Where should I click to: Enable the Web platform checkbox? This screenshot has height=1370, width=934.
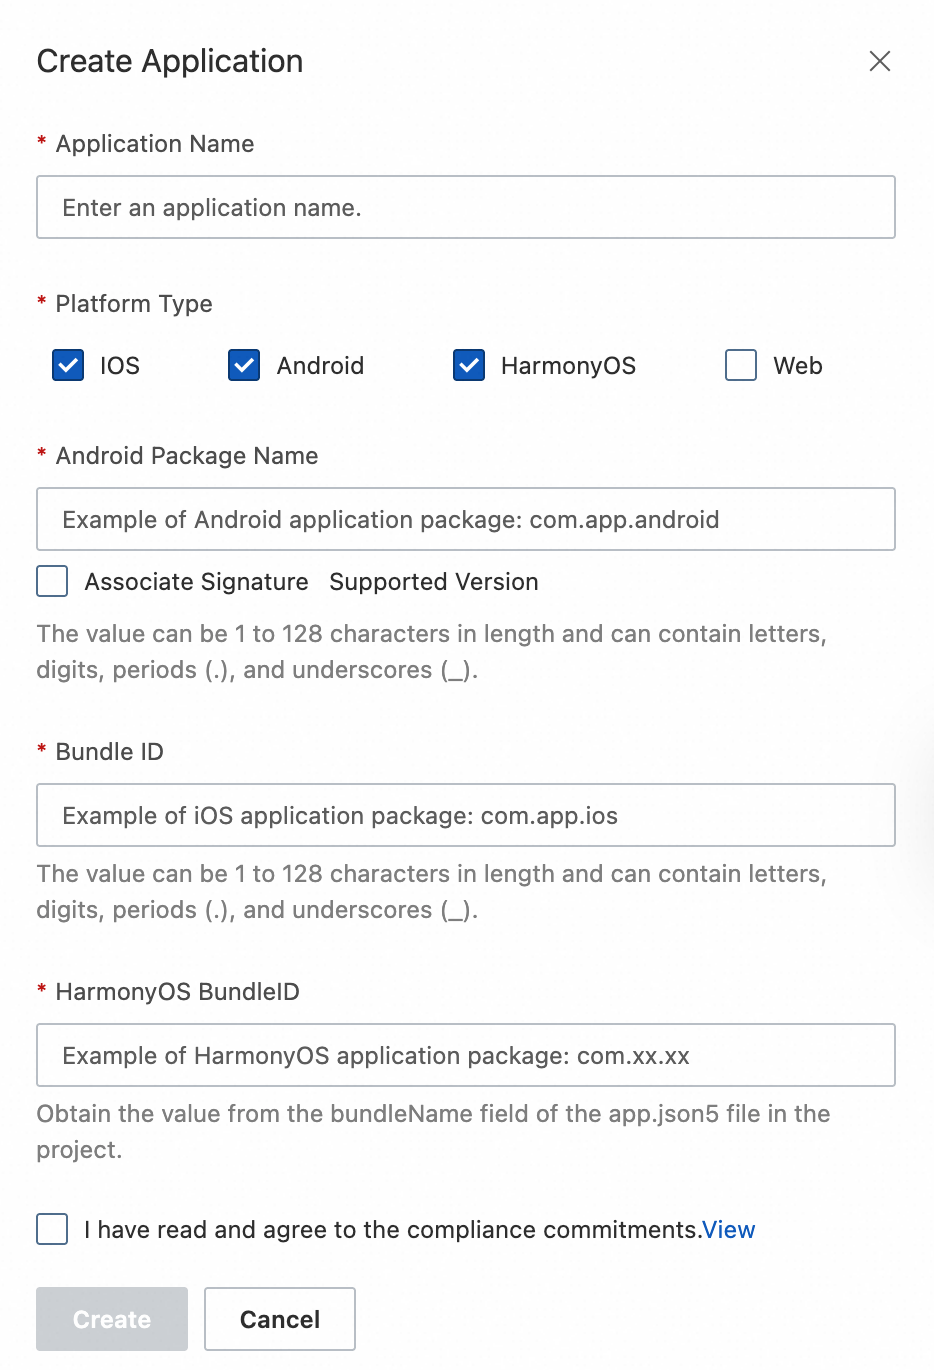pyautogui.click(x=741, y=366)
